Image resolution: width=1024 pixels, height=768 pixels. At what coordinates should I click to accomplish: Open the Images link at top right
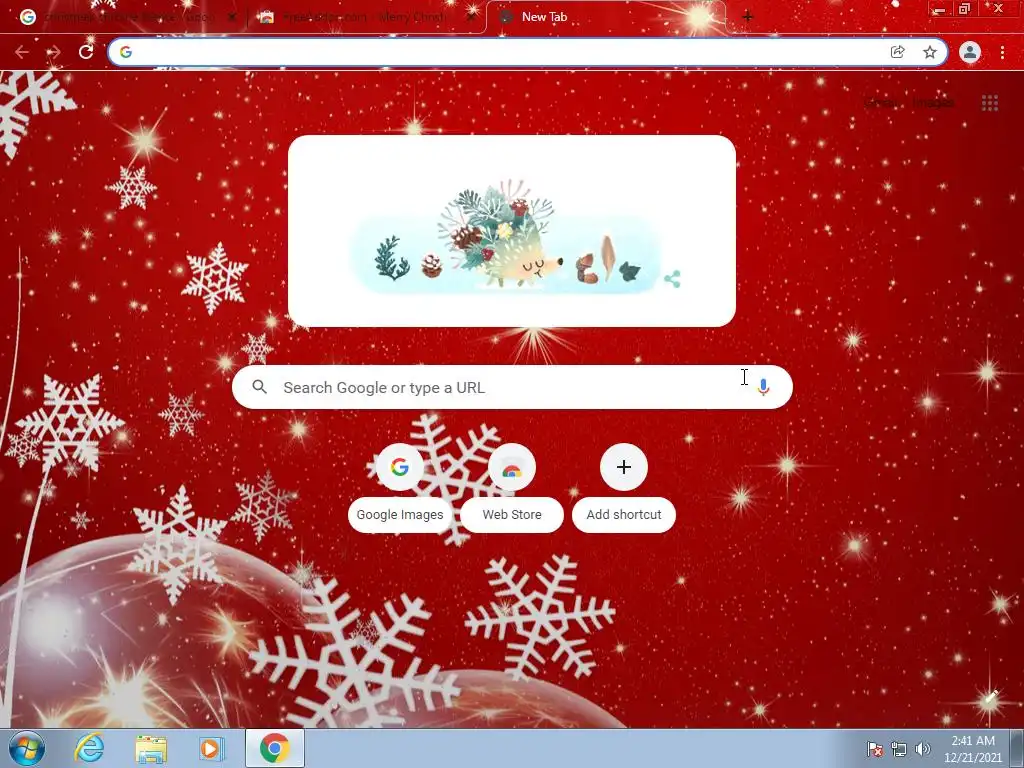click(x=933, y=103)
